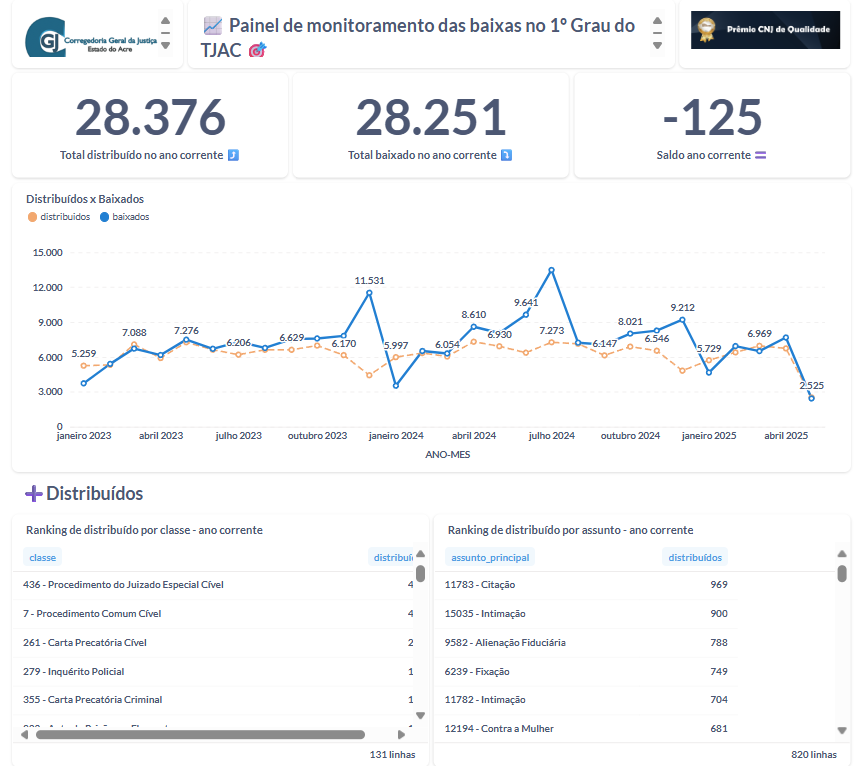The width and height of the screenshot is (859, 766).
Task: Select the 9582 - Alienação Fiduciária row
Action: click(x=505, y=642)
